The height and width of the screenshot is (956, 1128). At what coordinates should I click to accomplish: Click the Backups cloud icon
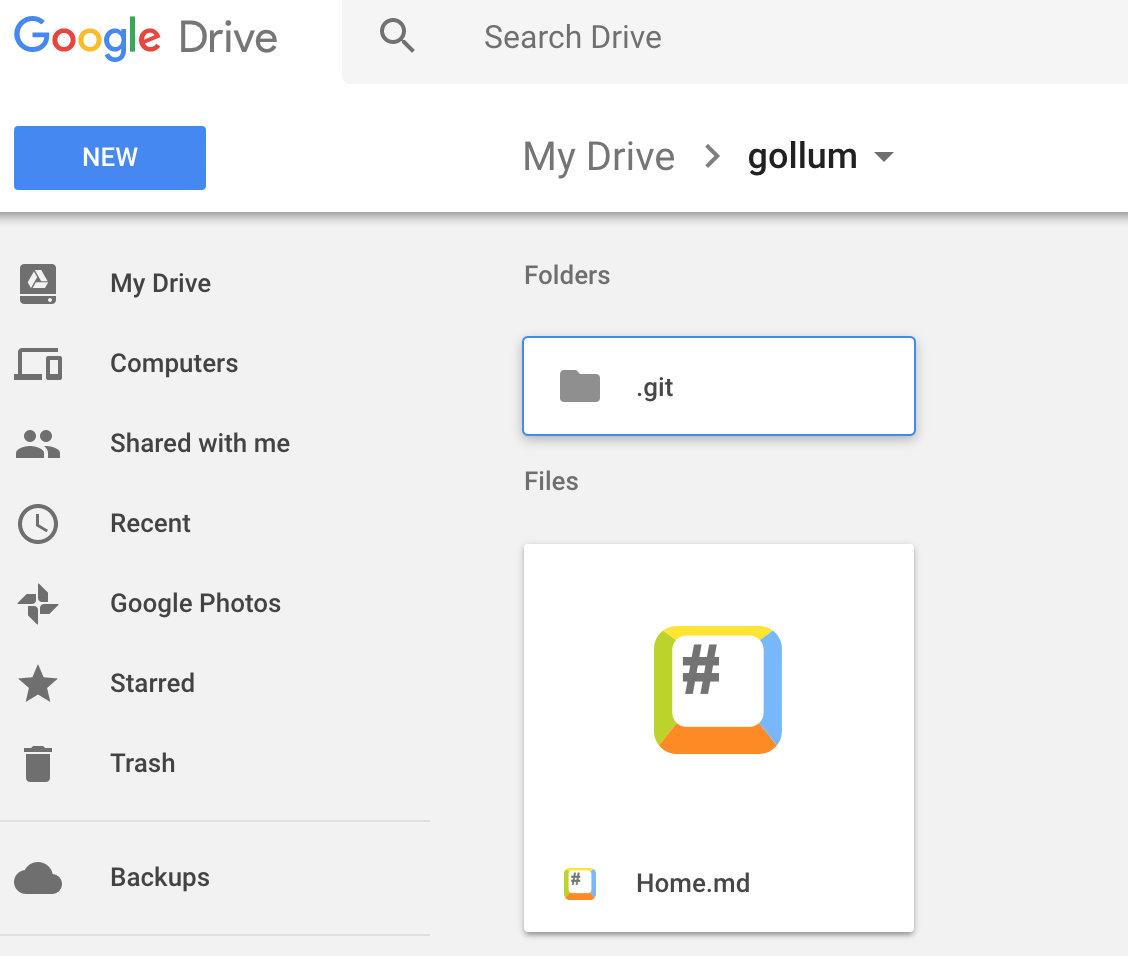click(38, 878)
